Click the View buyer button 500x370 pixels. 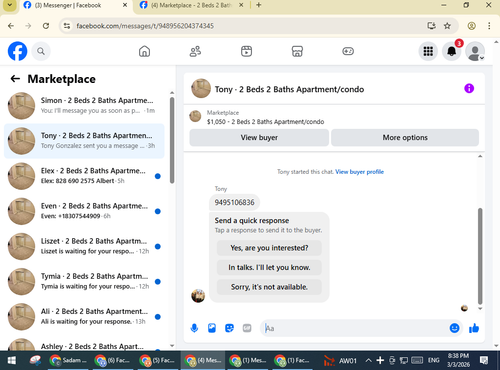coord(259,138)
